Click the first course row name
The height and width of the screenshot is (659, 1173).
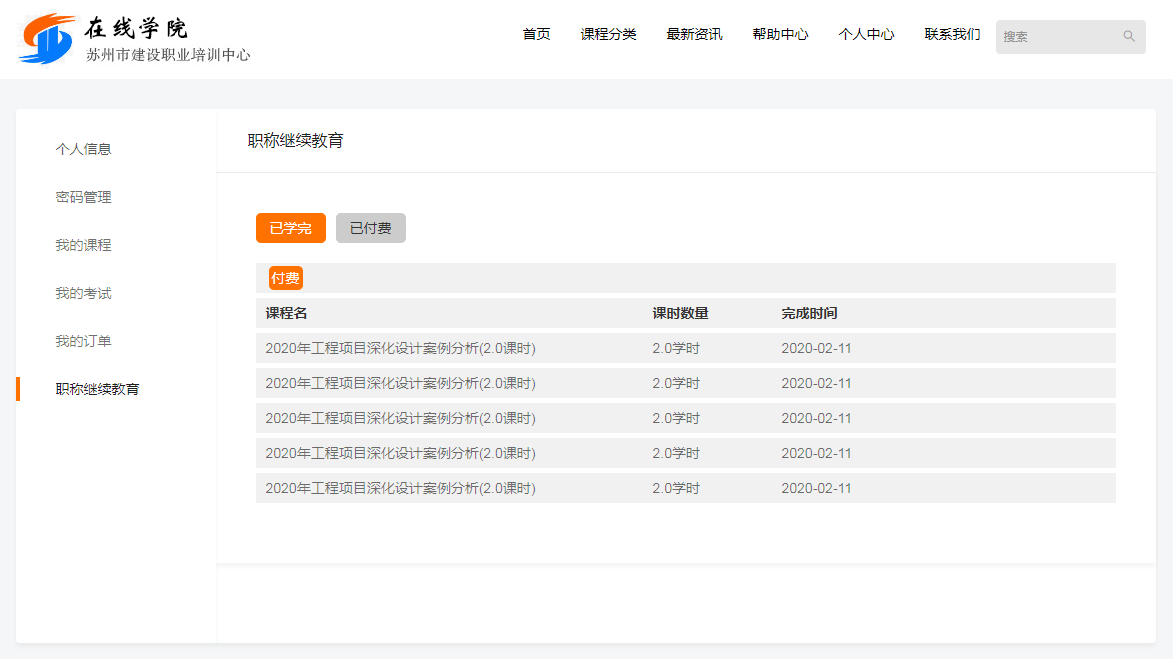[x=400, y=349]
